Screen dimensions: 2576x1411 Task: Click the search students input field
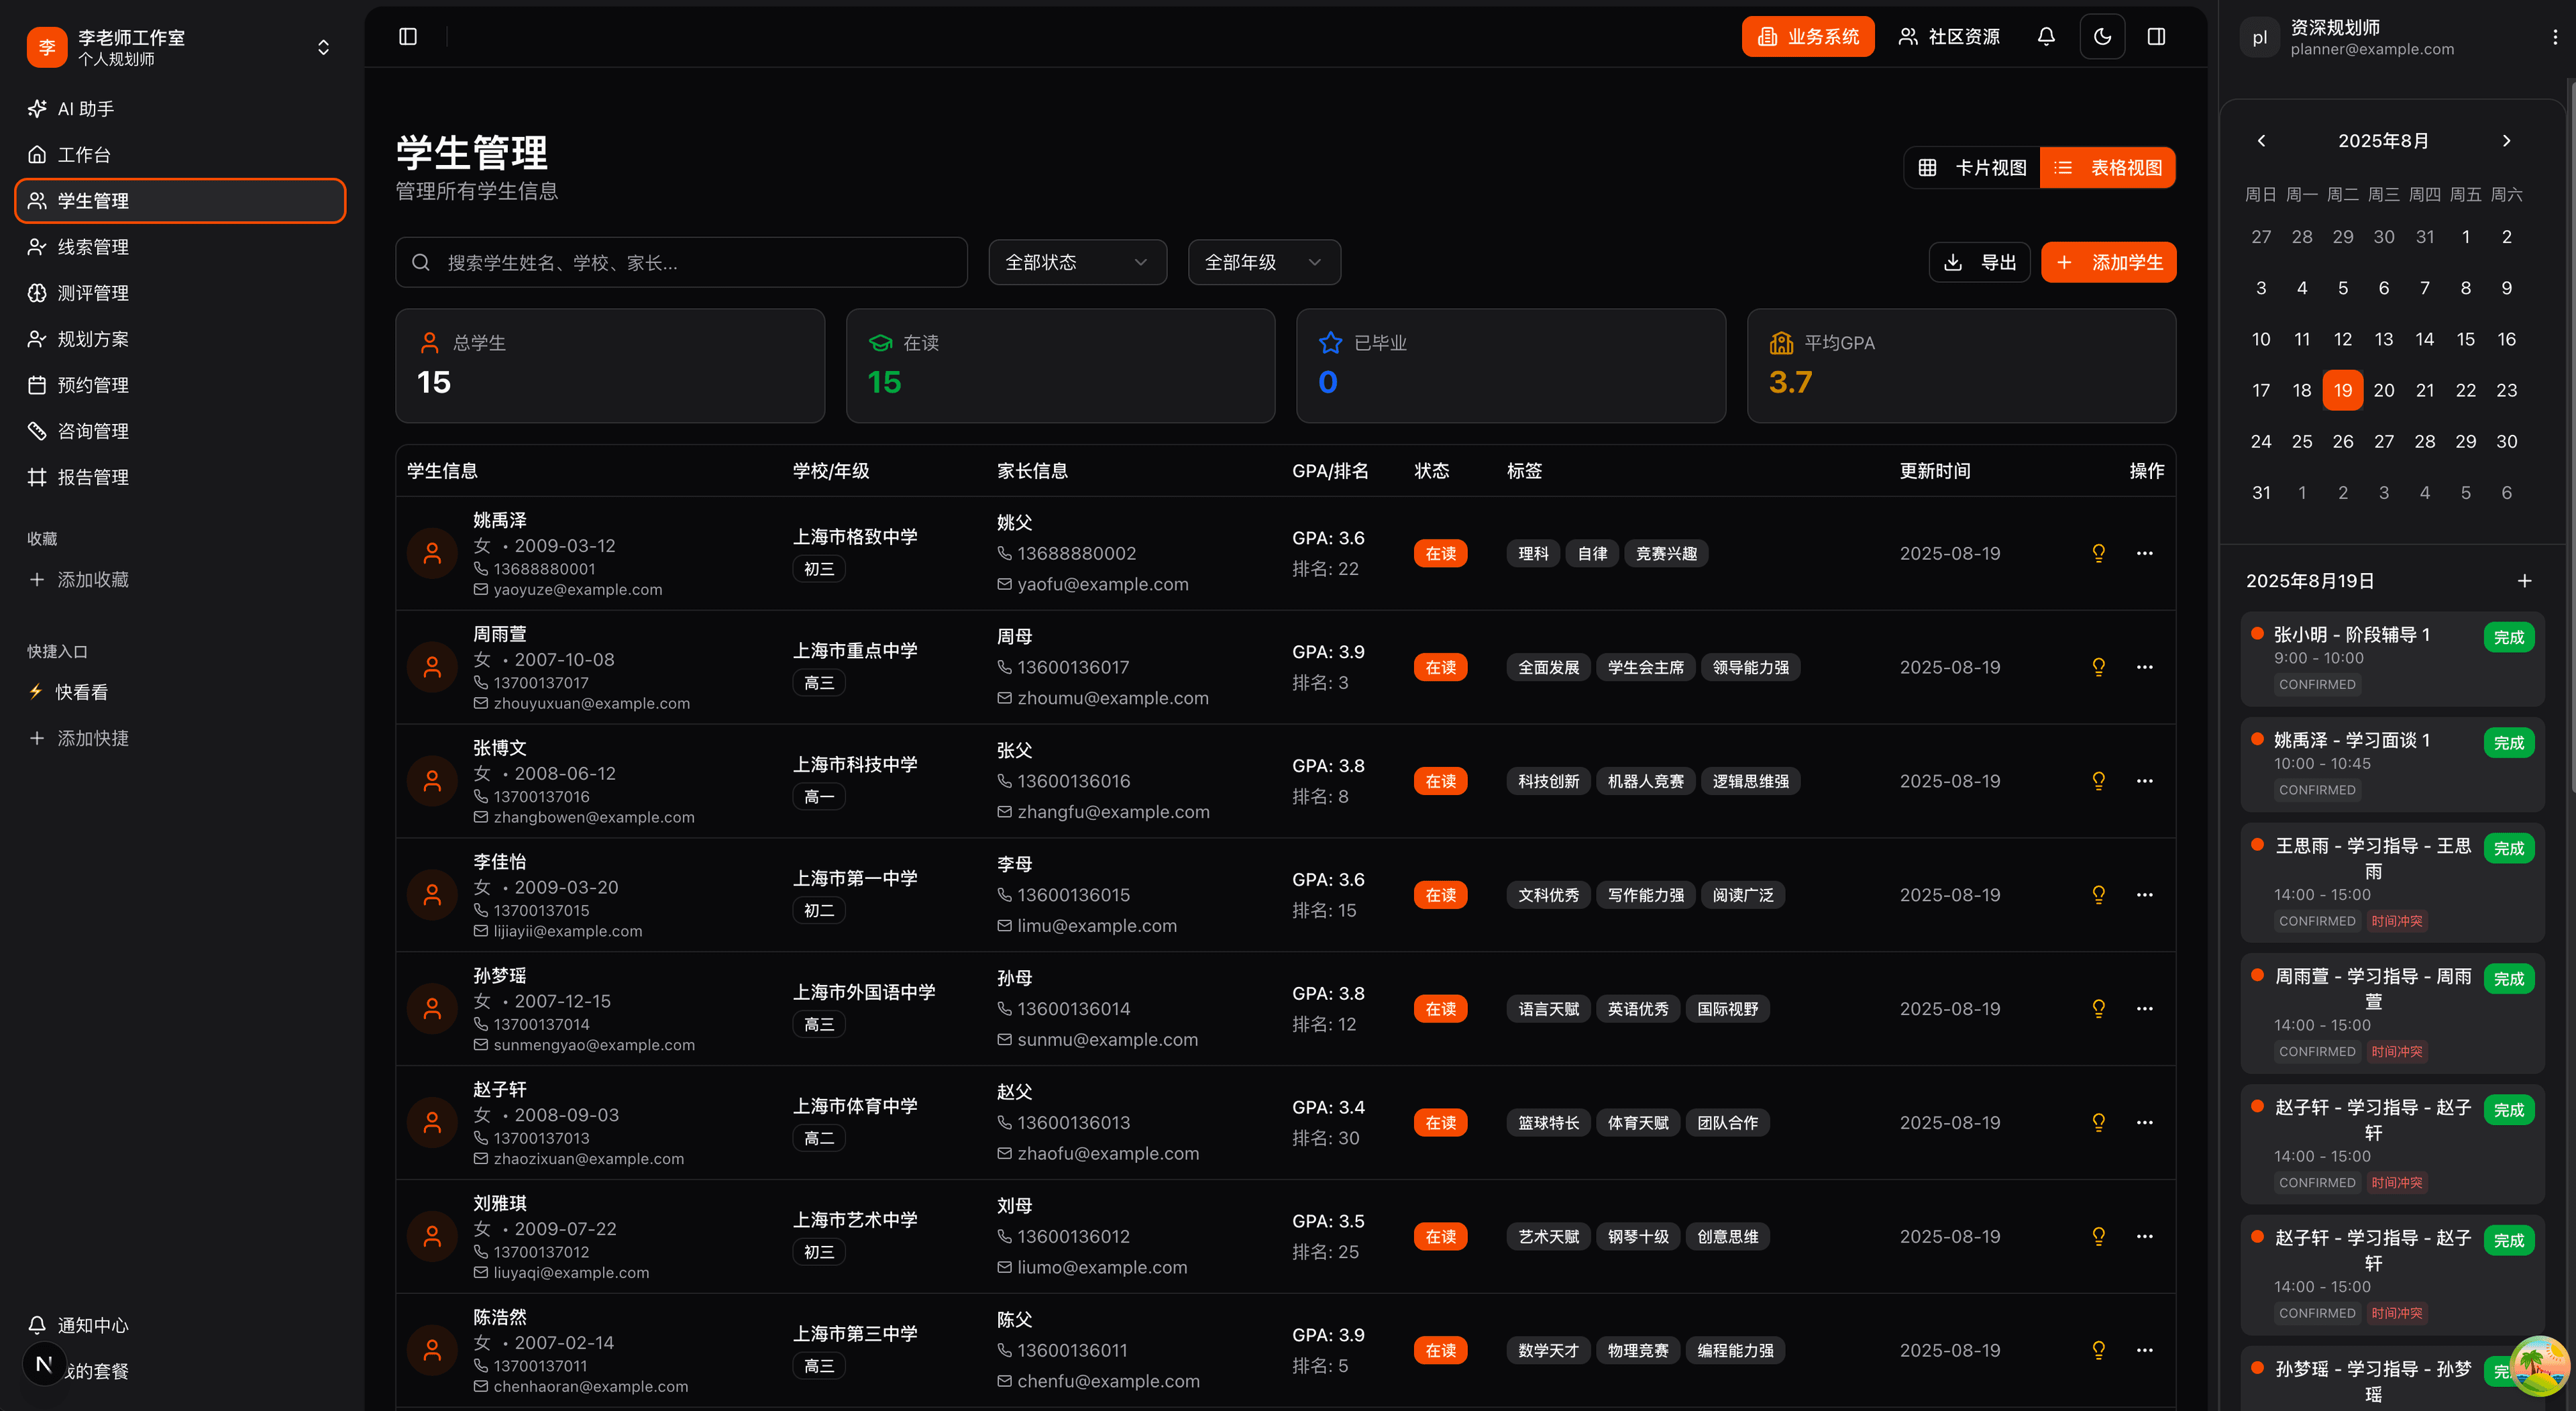click(x=681, y=262)
